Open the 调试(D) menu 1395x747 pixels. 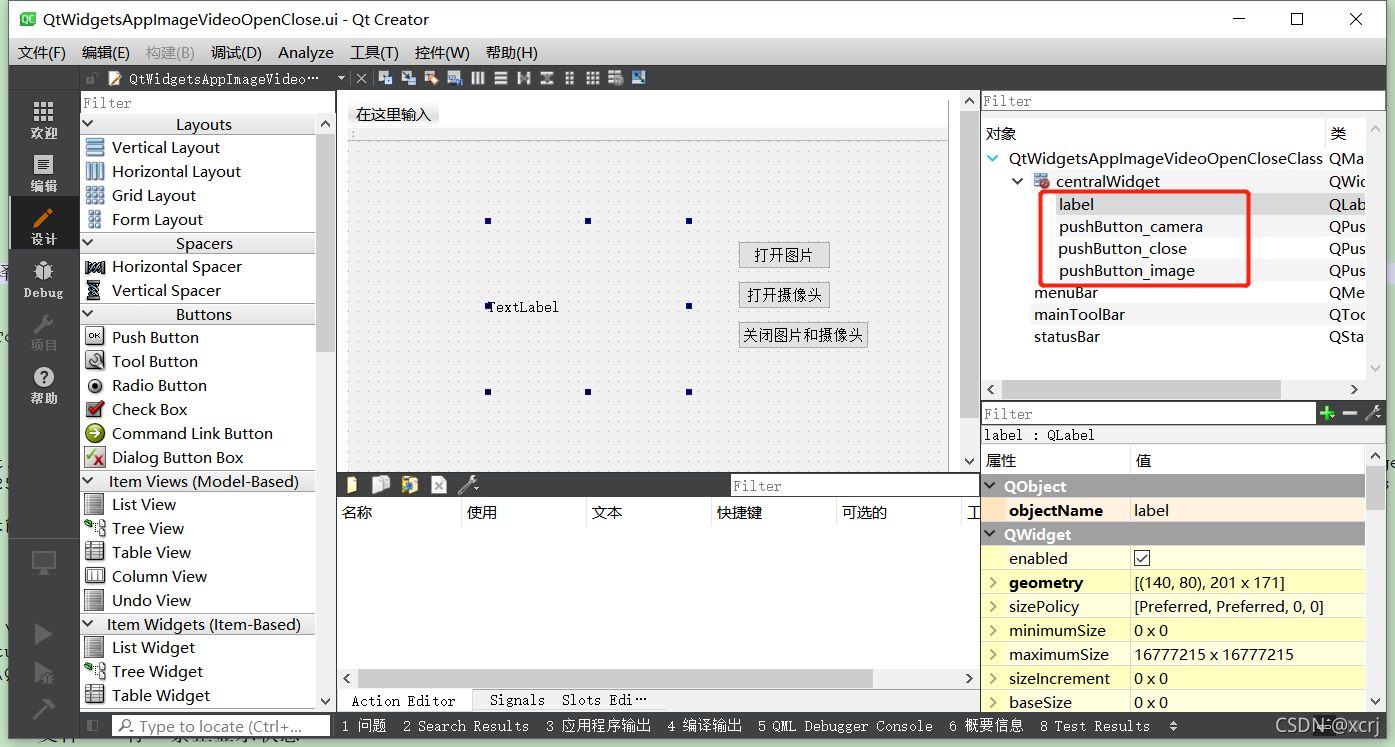tap(236, 52)
